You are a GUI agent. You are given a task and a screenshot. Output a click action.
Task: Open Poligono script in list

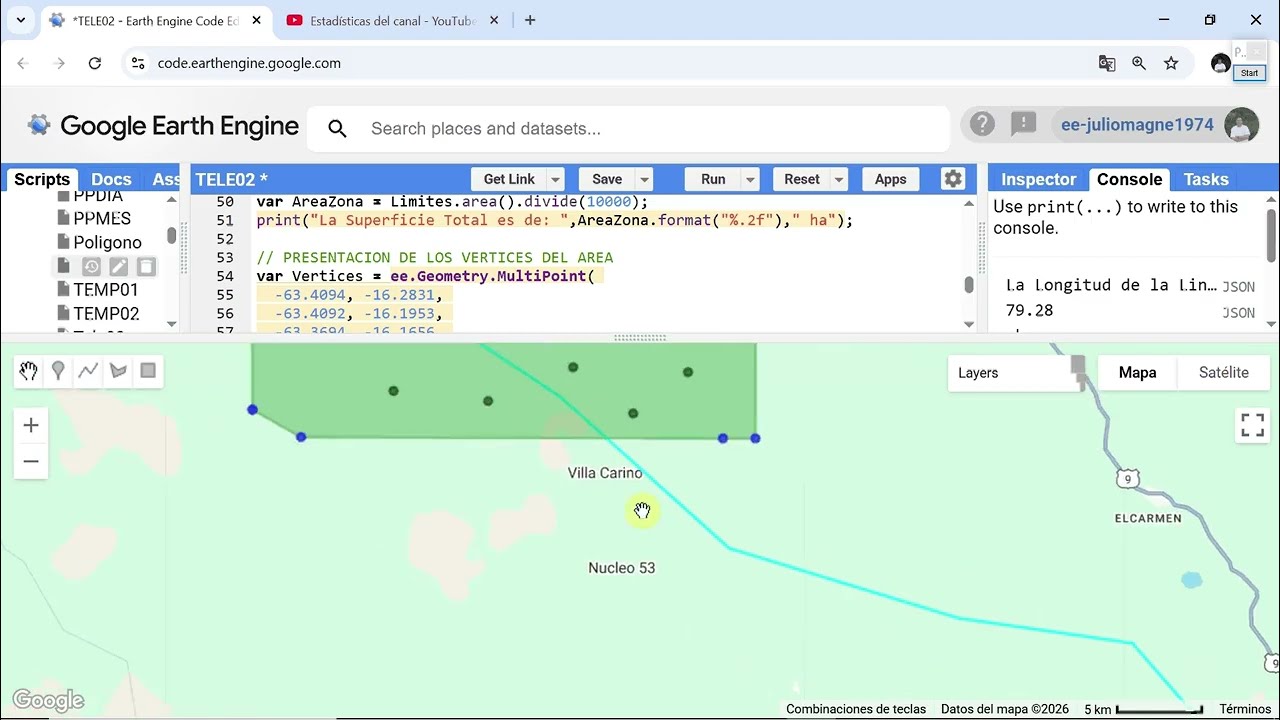coord(107,243)
